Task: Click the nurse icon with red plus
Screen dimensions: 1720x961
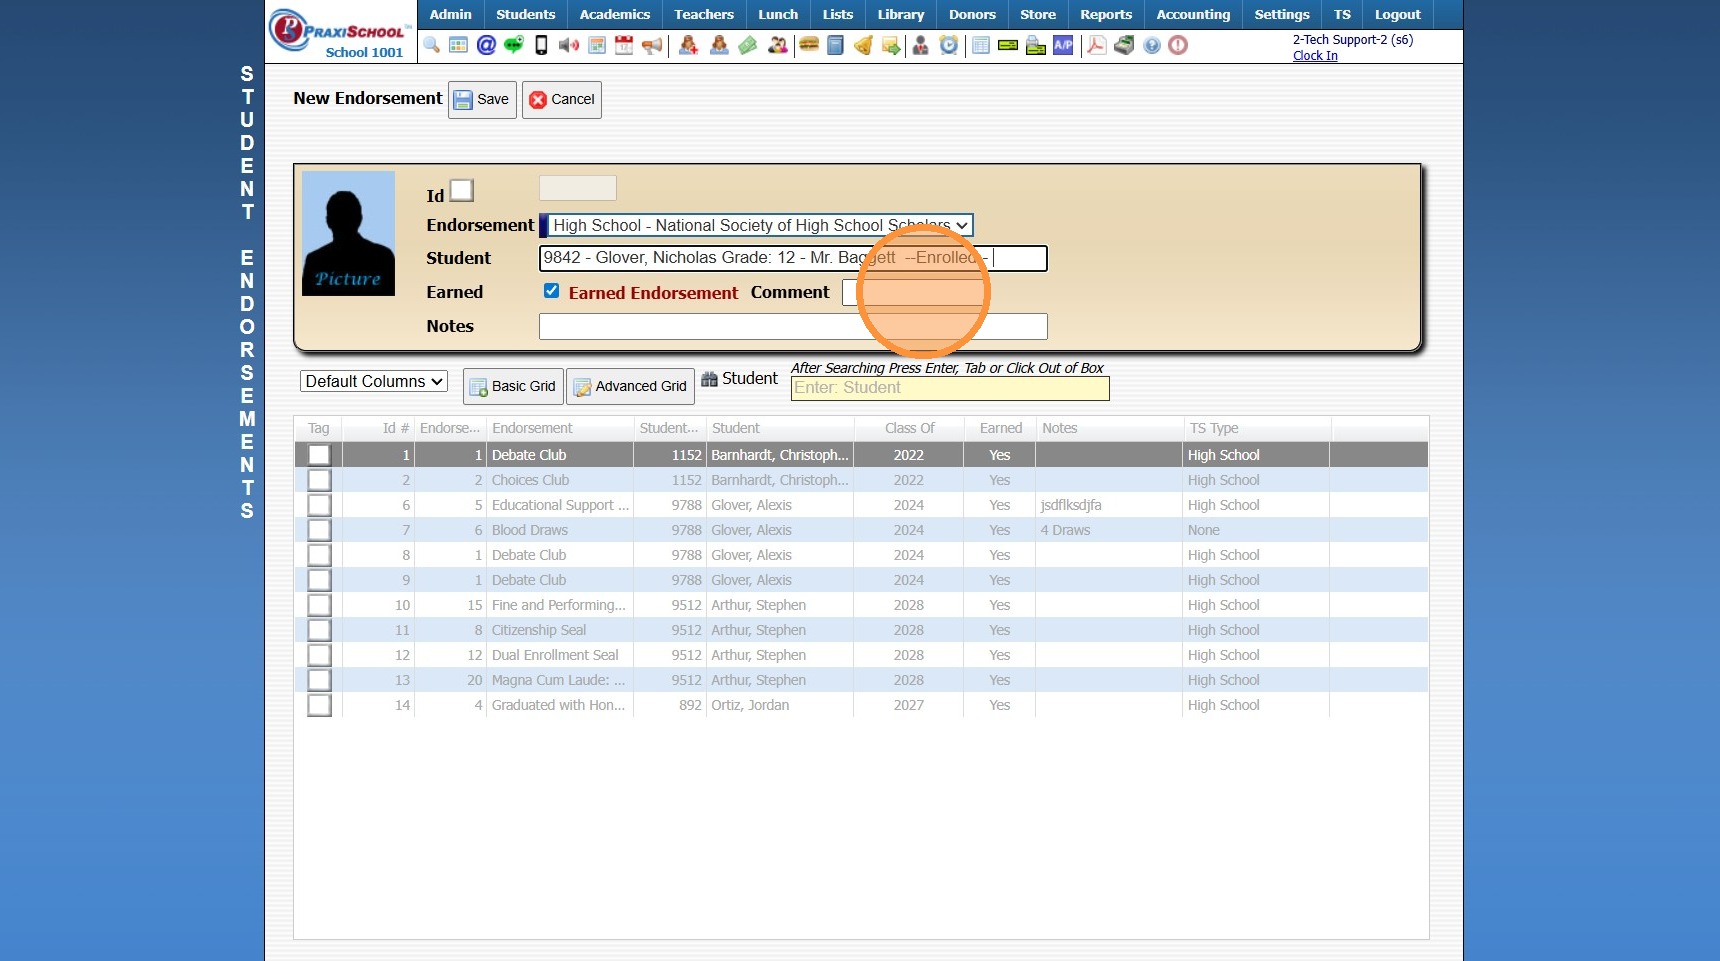Action: point(688,45)
